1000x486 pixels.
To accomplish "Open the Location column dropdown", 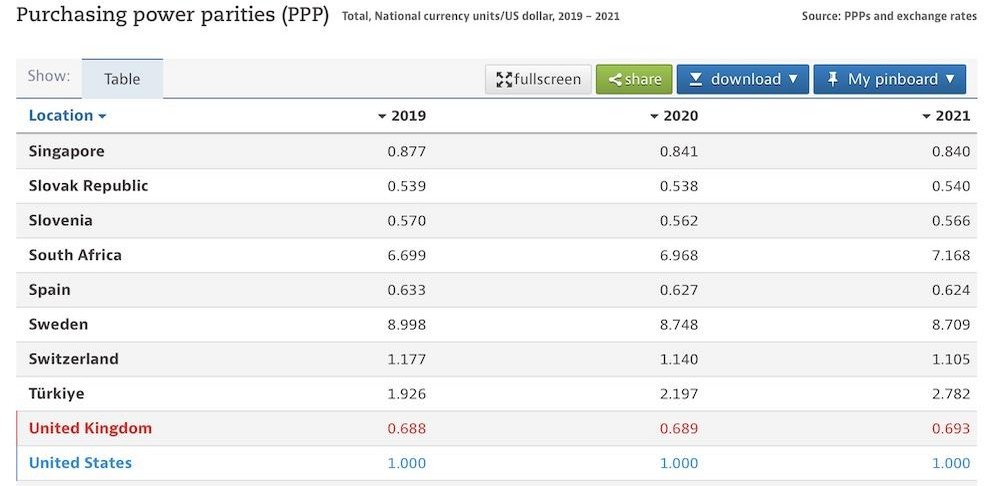I will (x=102, y=116).
